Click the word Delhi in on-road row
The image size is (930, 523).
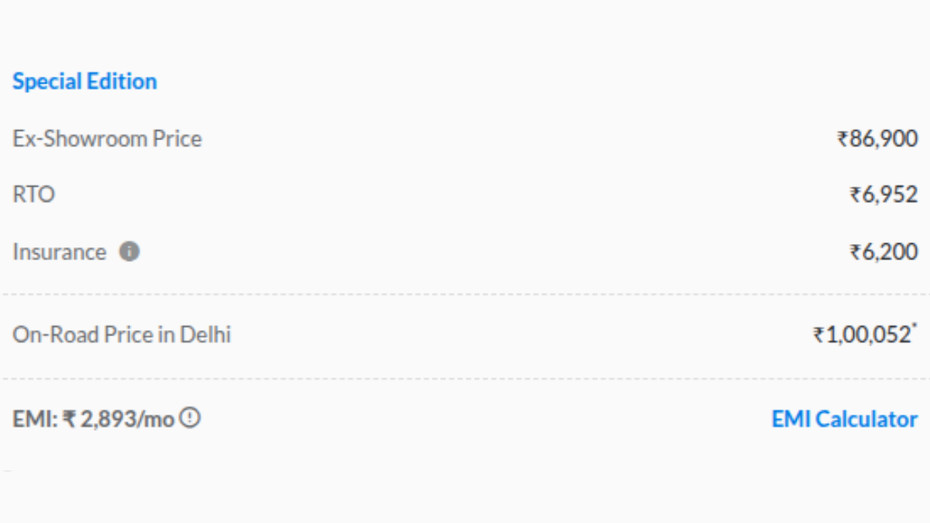(205, 334)
